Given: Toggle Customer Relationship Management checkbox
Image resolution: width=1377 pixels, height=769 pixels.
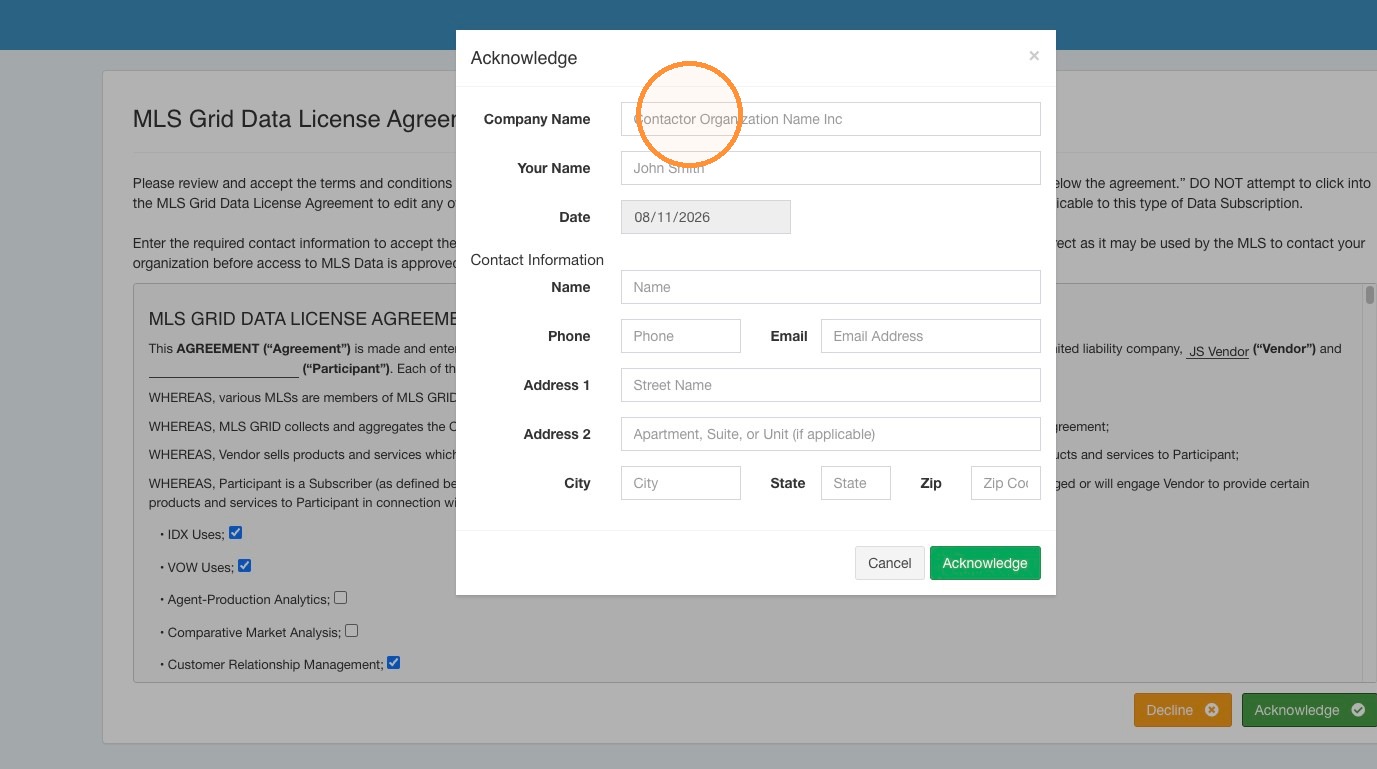Looking at the screenshot, I should [x=393, y=663].
